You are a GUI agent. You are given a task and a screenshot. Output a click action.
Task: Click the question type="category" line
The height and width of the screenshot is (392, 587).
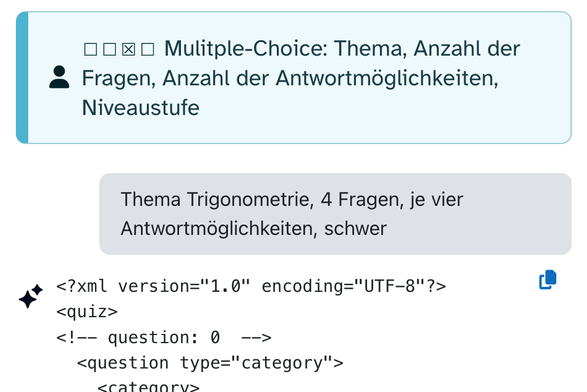point(210,363)
